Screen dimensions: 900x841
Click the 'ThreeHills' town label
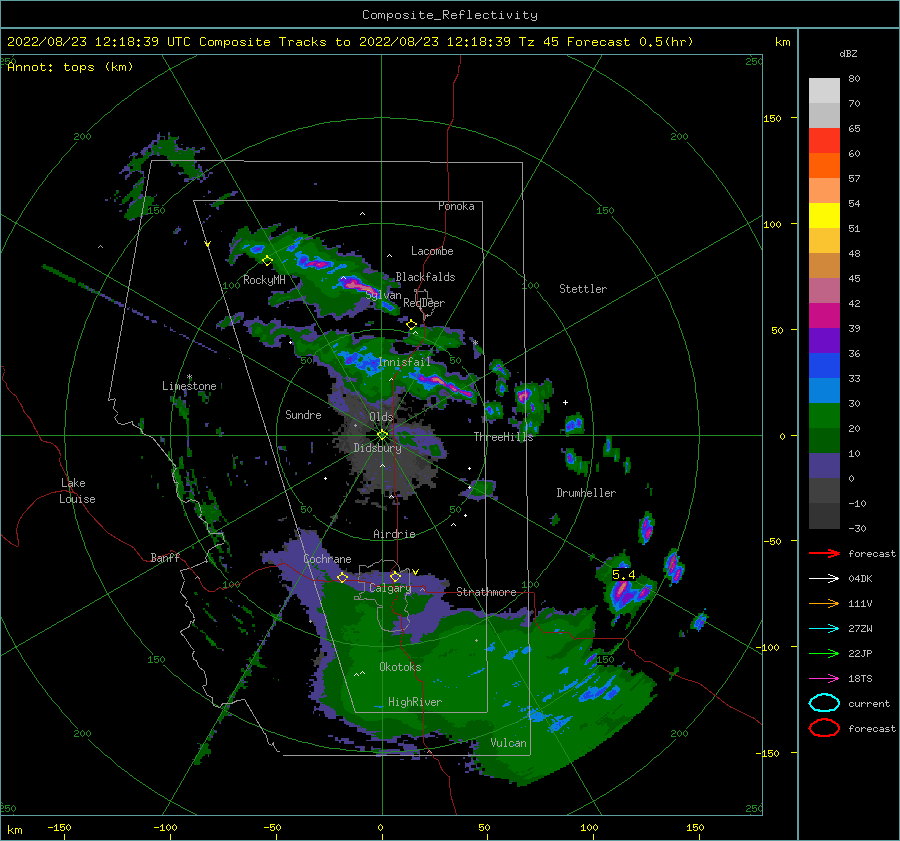coord(503,437)
